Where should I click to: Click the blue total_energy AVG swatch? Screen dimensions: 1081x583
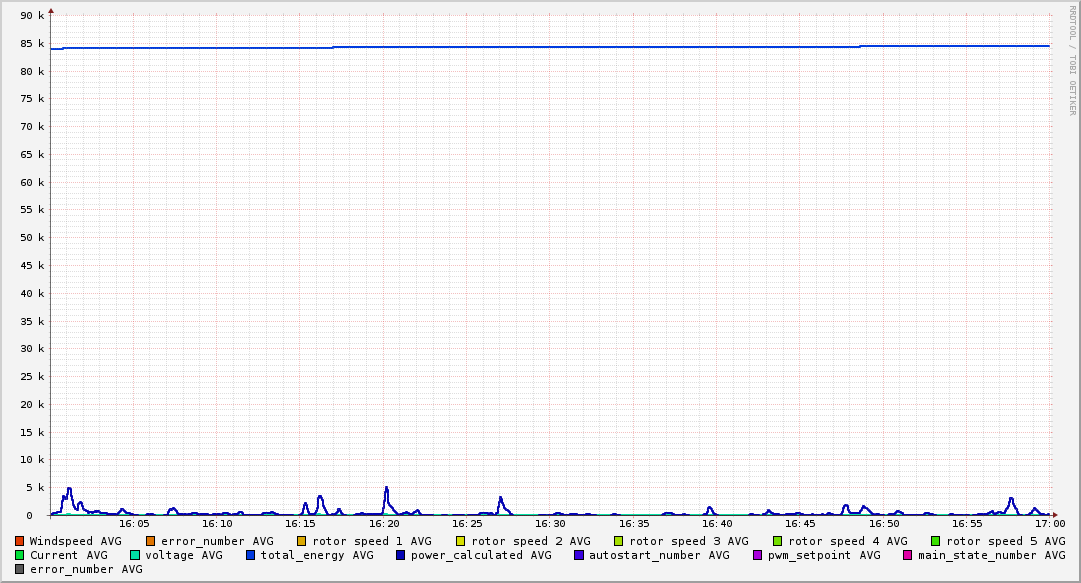click(x=251, y=555)
